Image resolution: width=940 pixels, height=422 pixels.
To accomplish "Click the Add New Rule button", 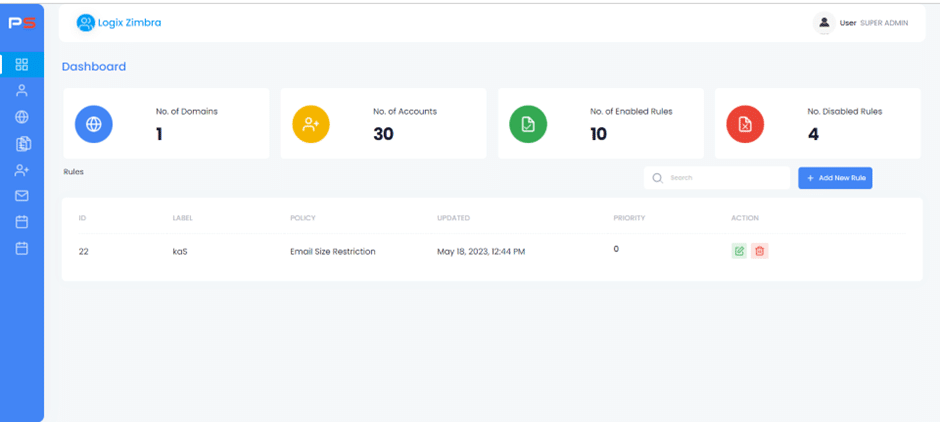I will [835, 178].
